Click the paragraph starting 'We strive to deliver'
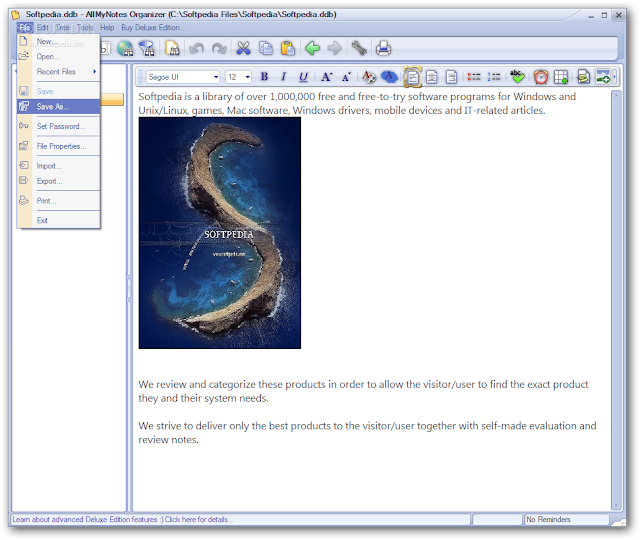 tap(367, 433)
